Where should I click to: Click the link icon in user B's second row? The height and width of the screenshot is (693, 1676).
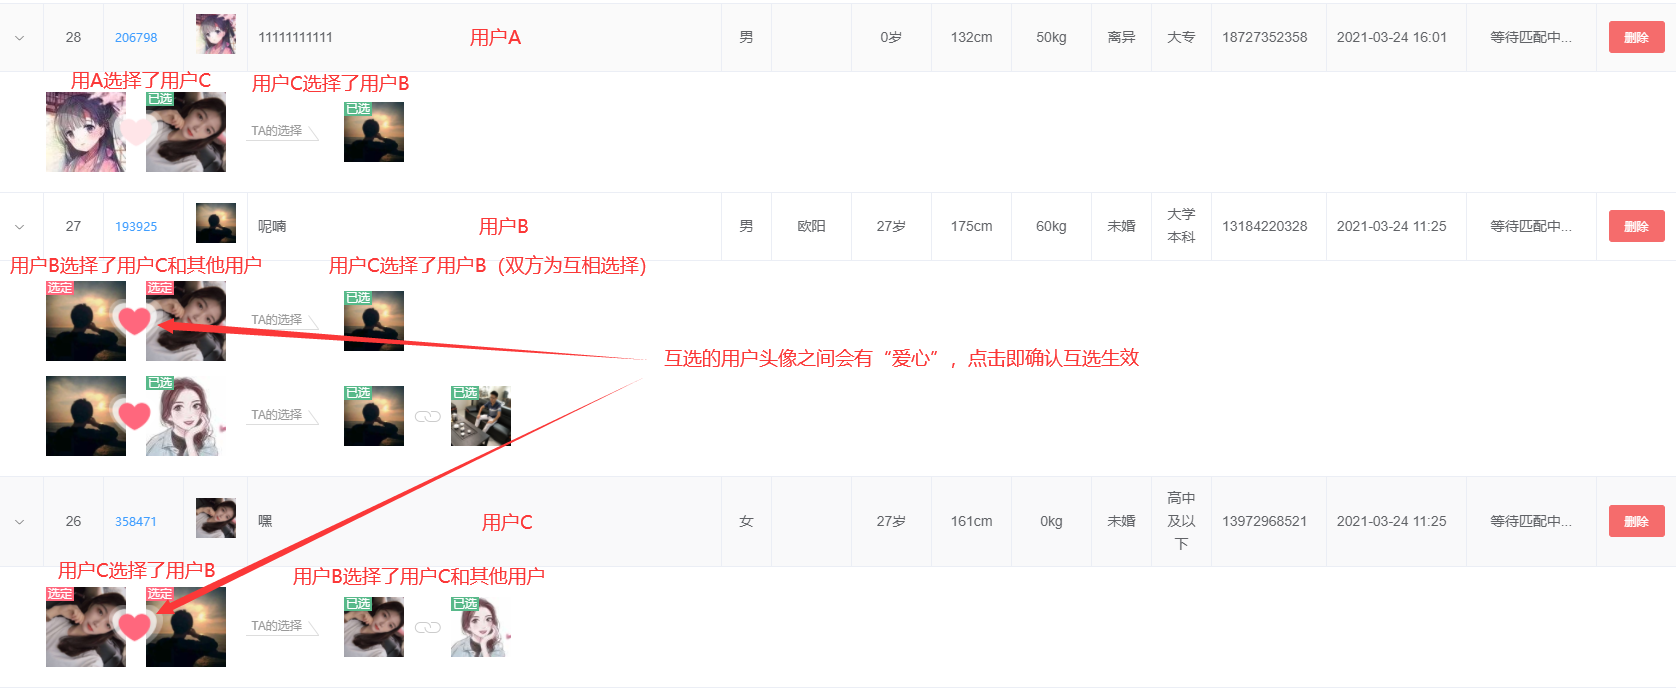pos(428,417)
